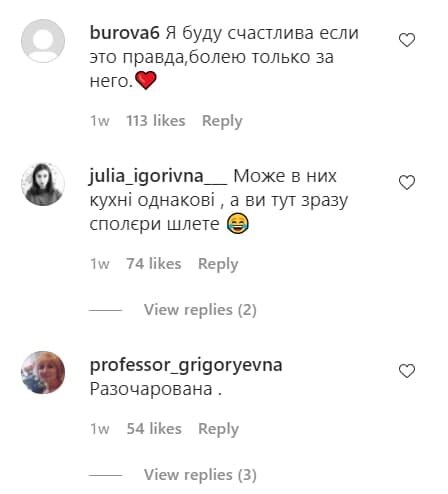The height and width of the screenshot is (494, 448).
Task: Visit professor_grigoryevna username profile link
Action: (x=186, y=365)
